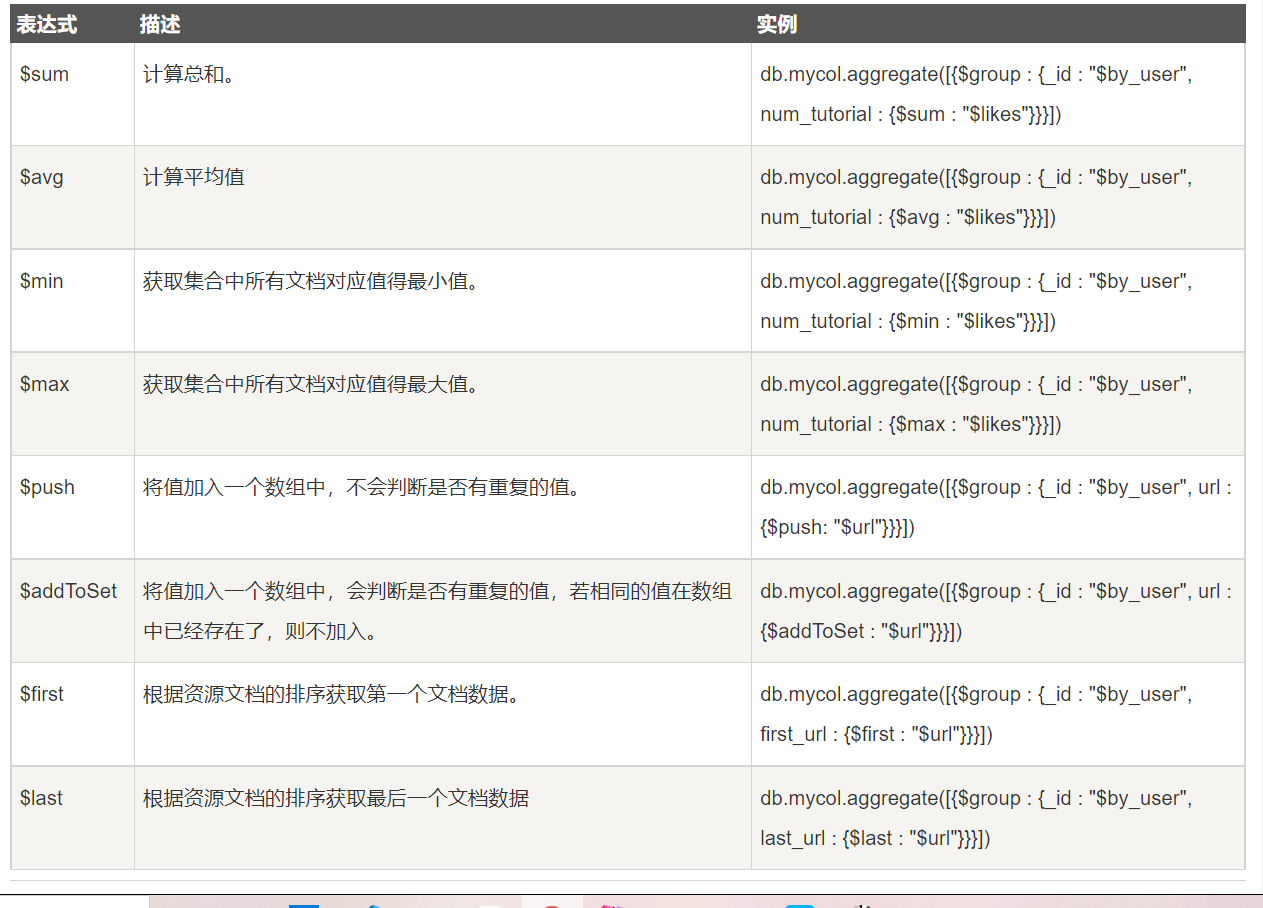Viewport: 1263px width, 908px height.
Task: Click the $min expression name
Action: point(42,282)
